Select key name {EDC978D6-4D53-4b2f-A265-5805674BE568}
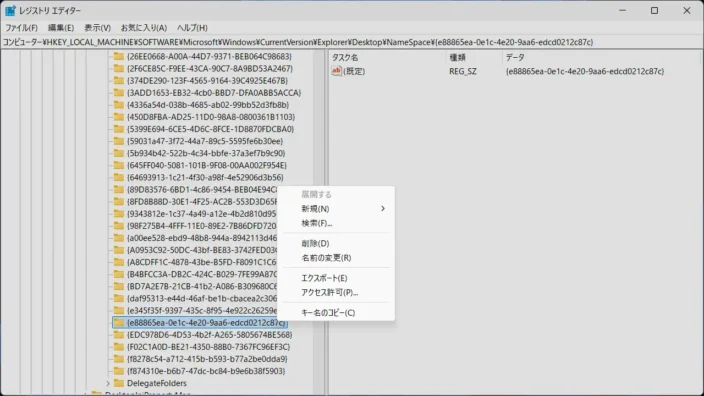Viewport: 704px width, 396px height. (210, 335)
